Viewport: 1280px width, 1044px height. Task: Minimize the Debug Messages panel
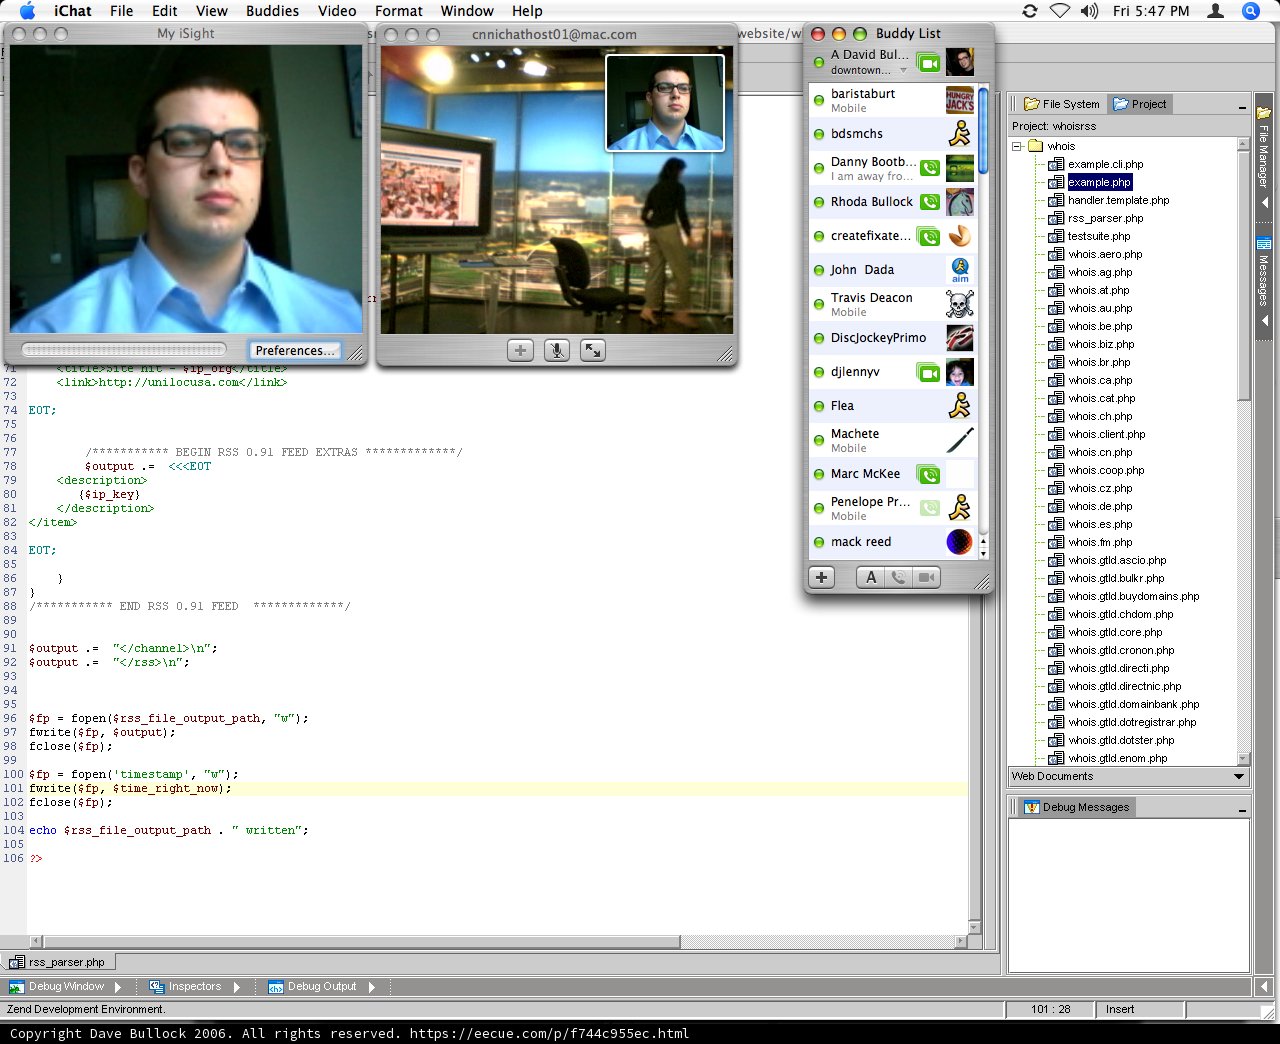click(1242, 809)
